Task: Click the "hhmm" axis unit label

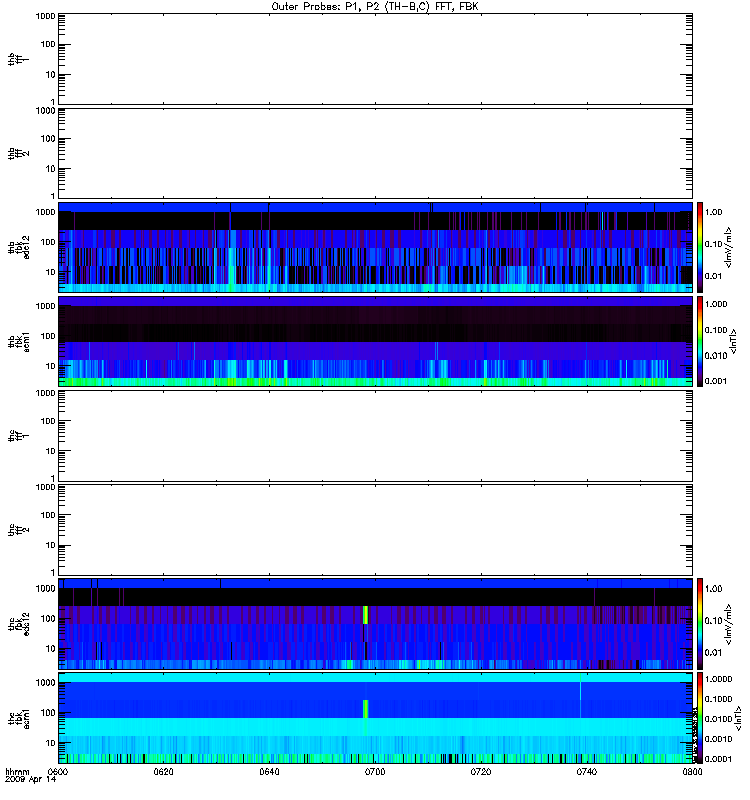Action: [x=17, y=772]
